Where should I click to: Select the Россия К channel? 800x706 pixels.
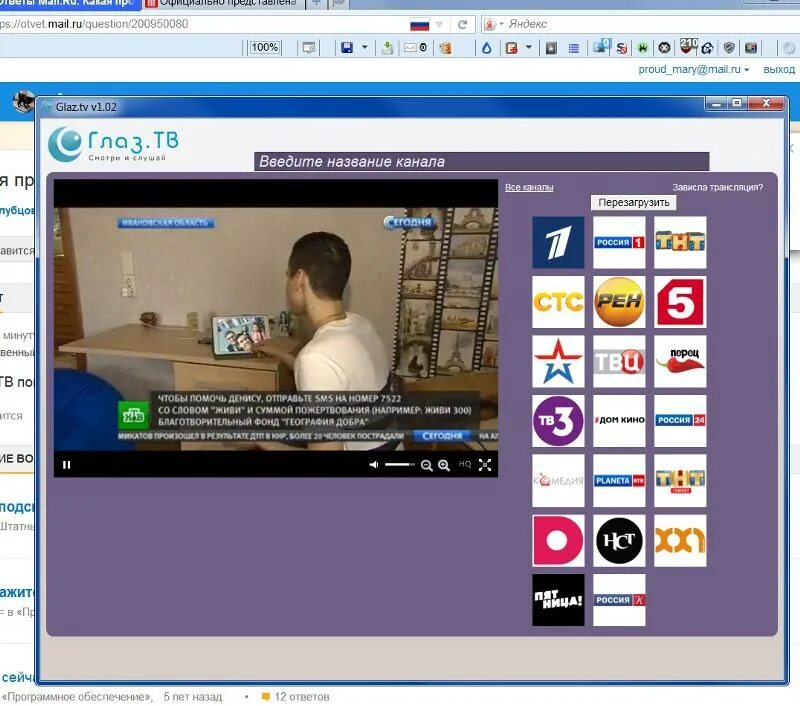pos(619,600)
